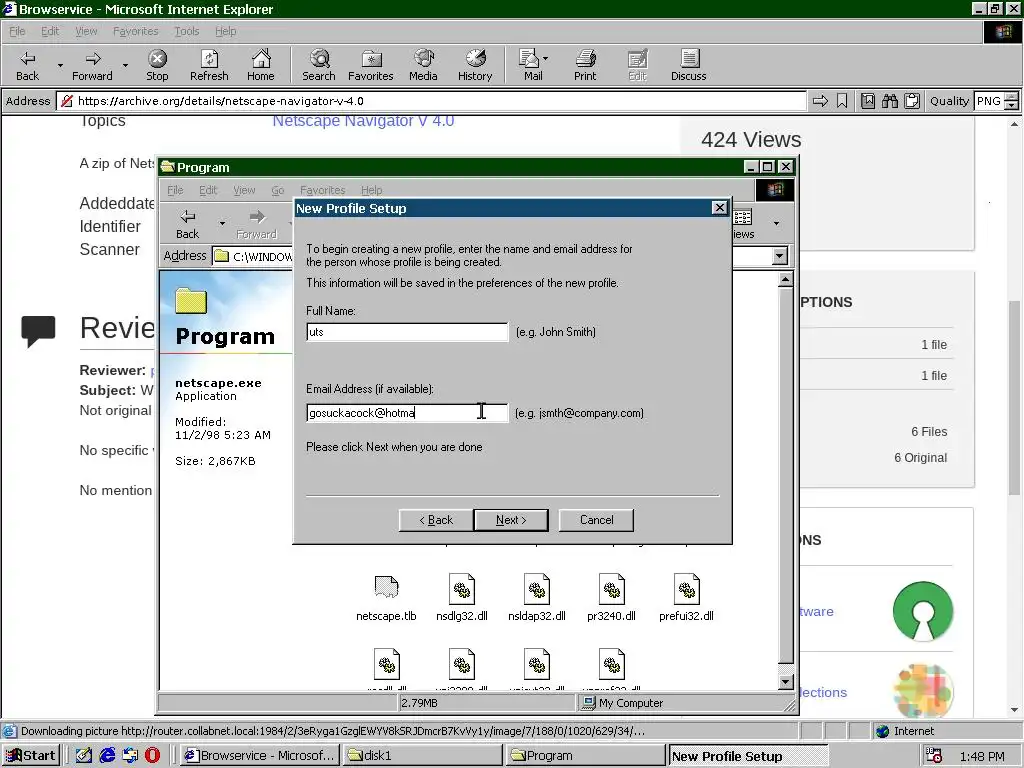Click the Discuss toolbar icon
Image resolution: width=1024 pixels, height=768 pixels.
click(688, 65)
